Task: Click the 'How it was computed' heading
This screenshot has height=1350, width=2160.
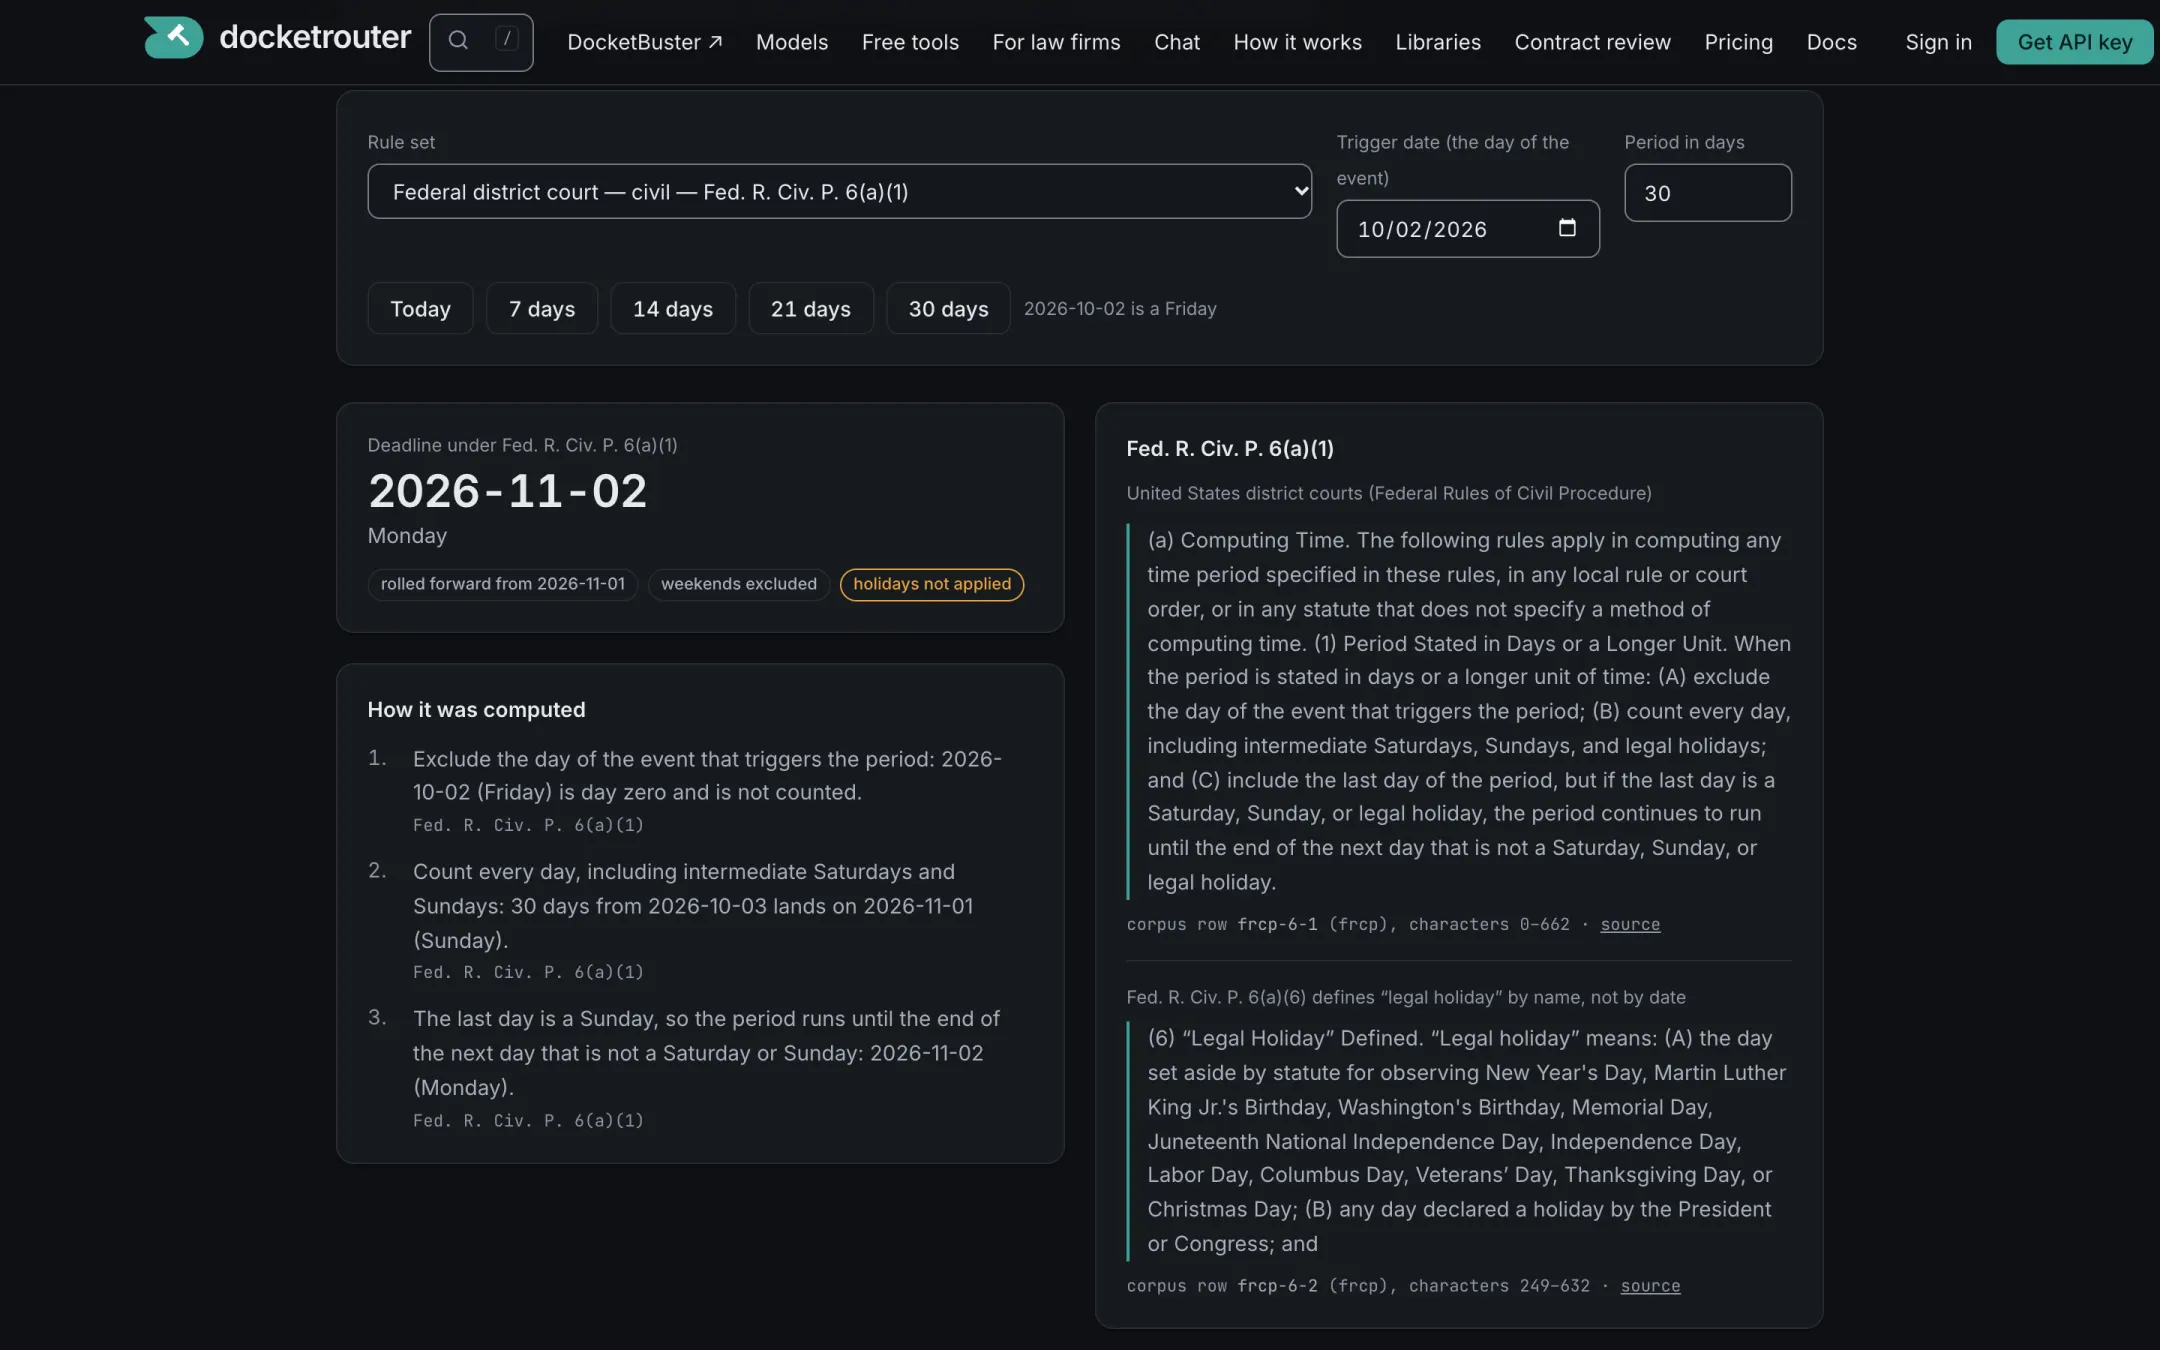Action: point(476,709)
